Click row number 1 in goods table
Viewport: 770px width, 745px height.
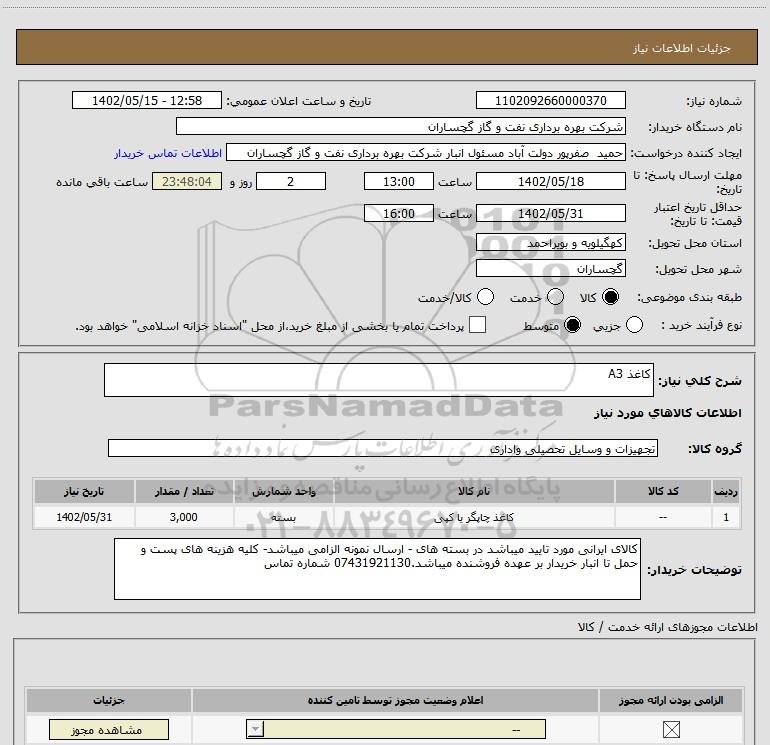coord(726,517)
